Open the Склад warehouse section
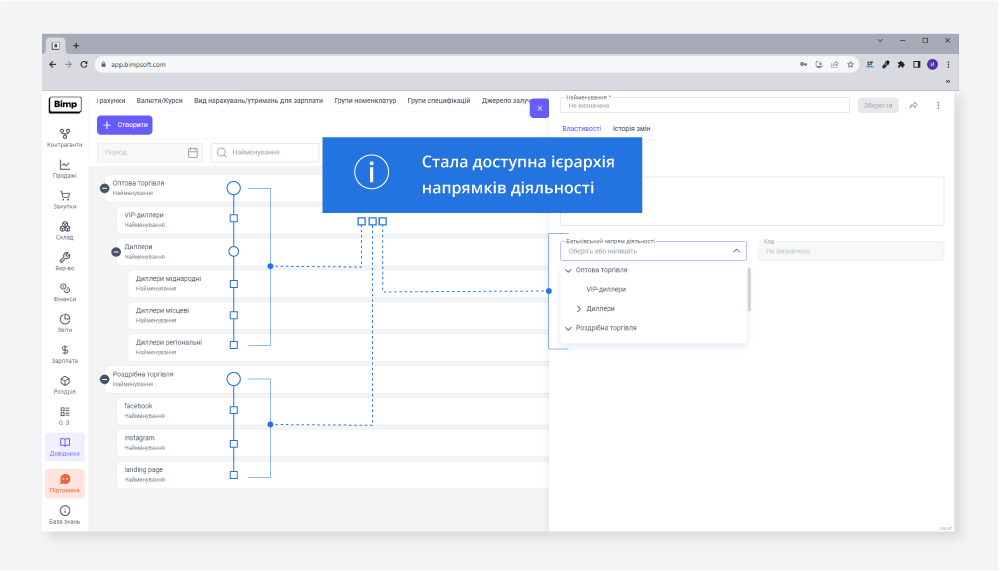This screenshot has width=1001, height=571. click(65, 230)
